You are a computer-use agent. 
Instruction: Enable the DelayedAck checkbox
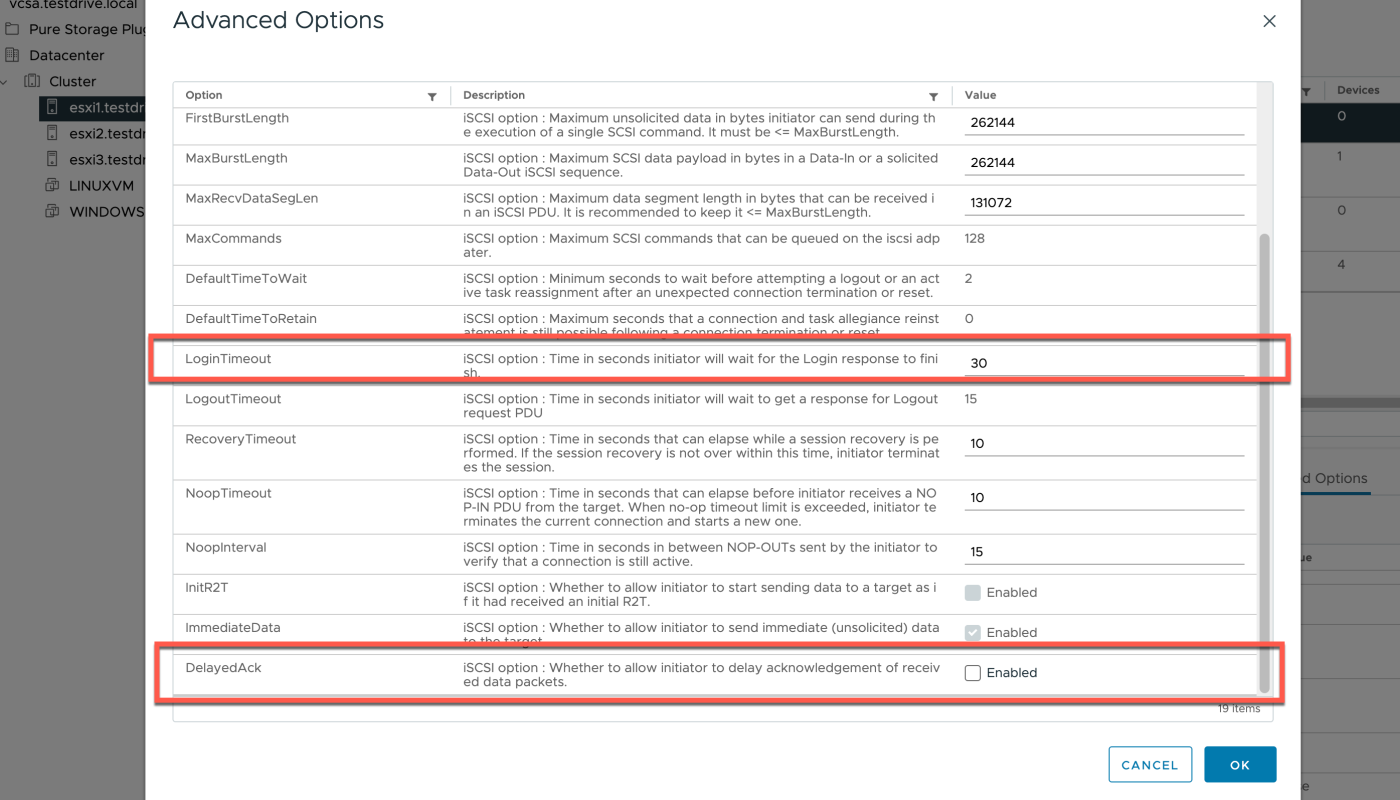(x=972, y=673)
